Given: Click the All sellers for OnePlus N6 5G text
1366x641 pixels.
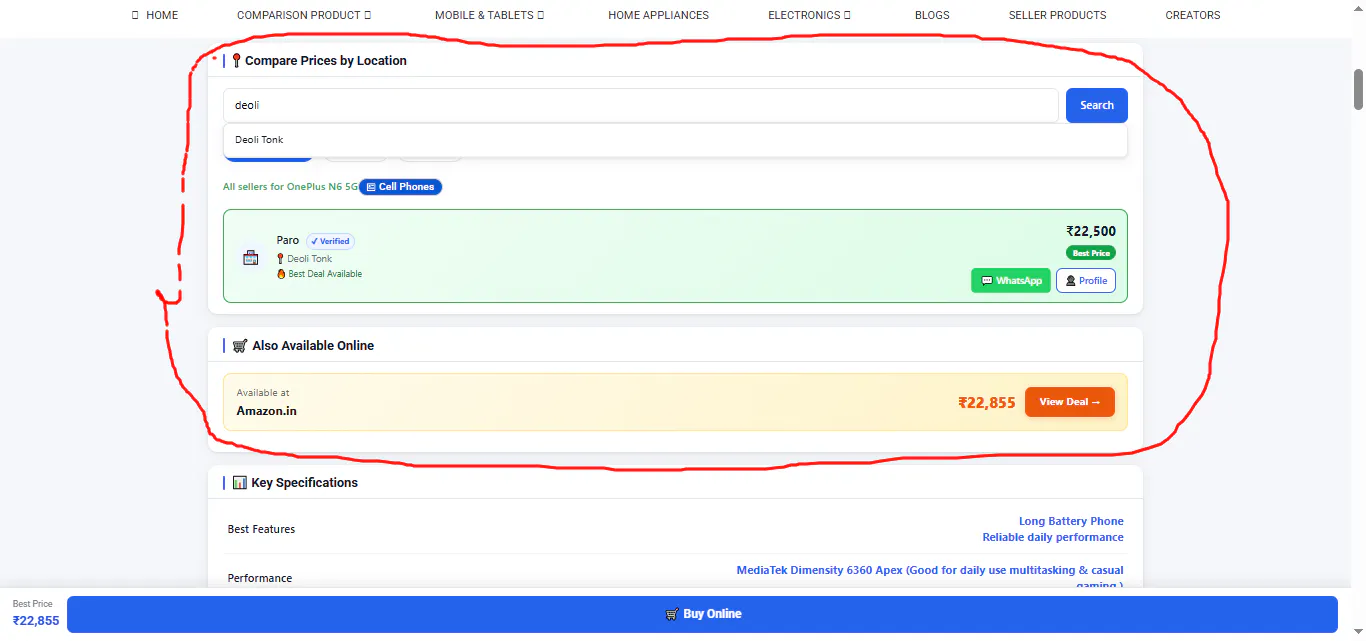Looking at the screenshot, I should point(290,187).
